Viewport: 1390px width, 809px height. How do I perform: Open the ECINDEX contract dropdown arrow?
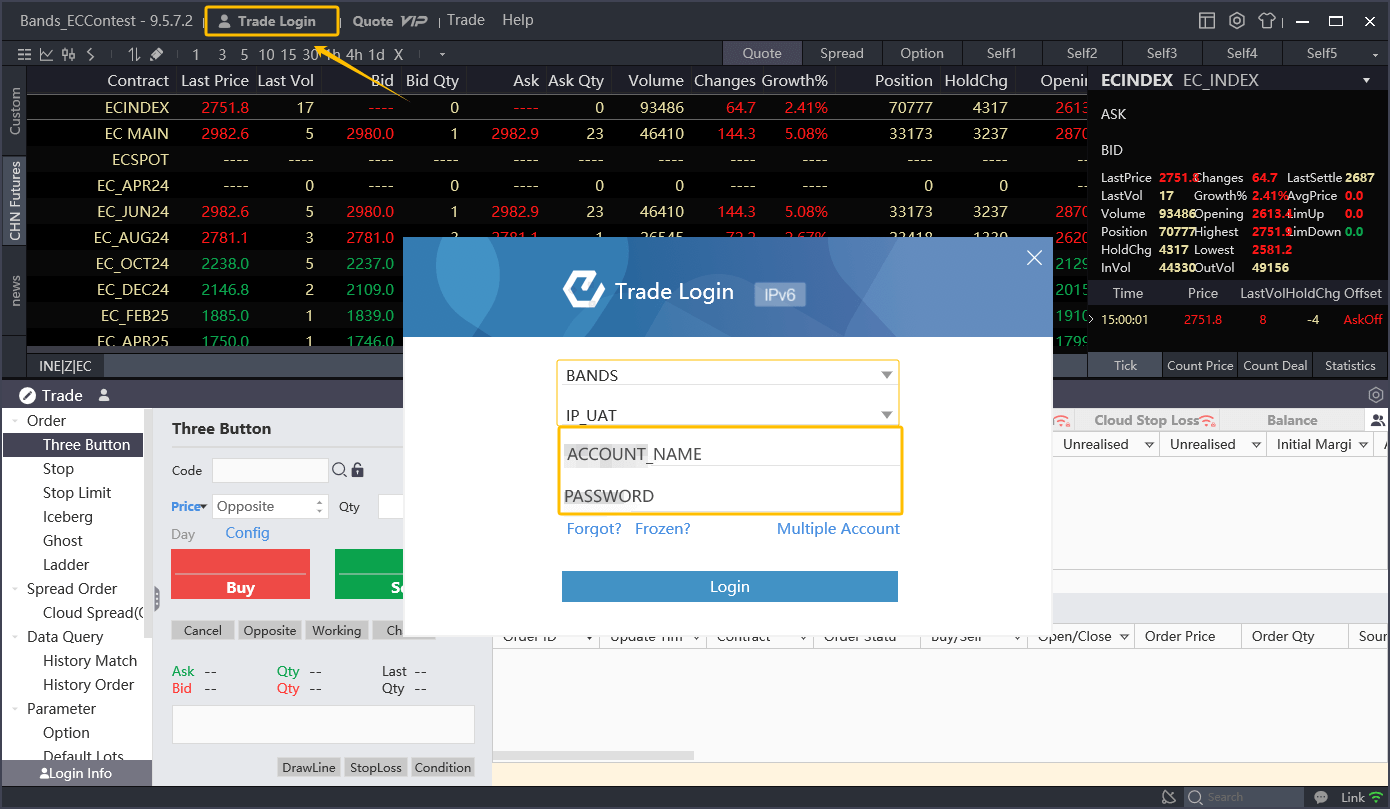(x=1367, y=81)
